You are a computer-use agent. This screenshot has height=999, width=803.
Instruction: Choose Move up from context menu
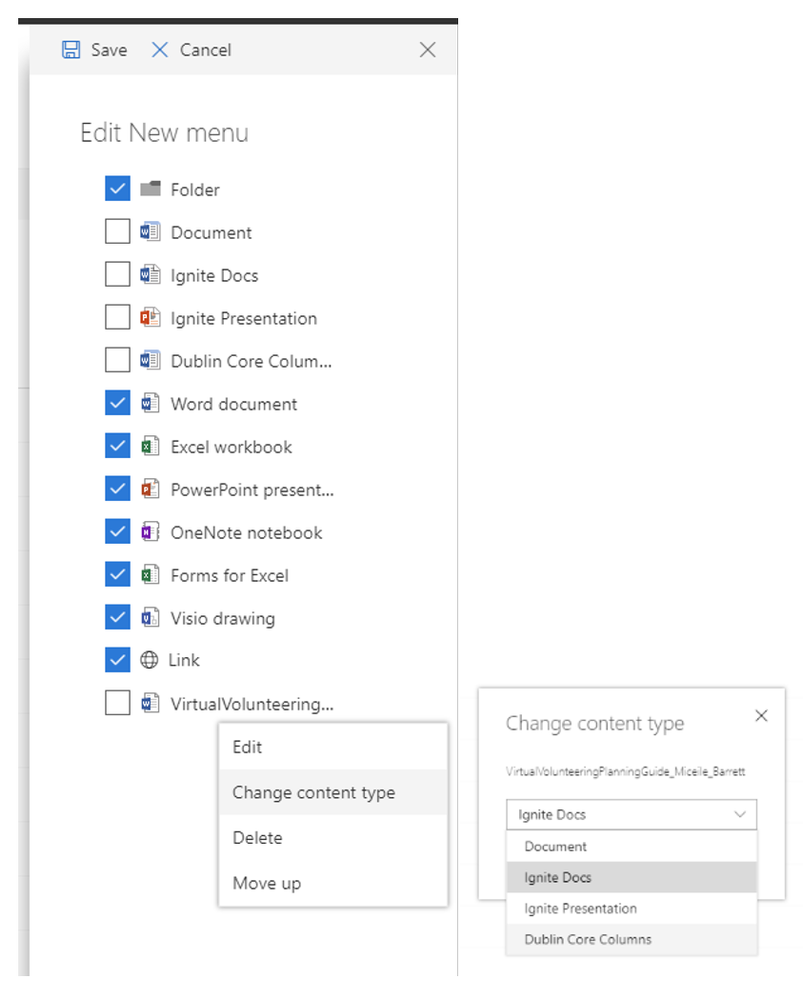[267, 884]
